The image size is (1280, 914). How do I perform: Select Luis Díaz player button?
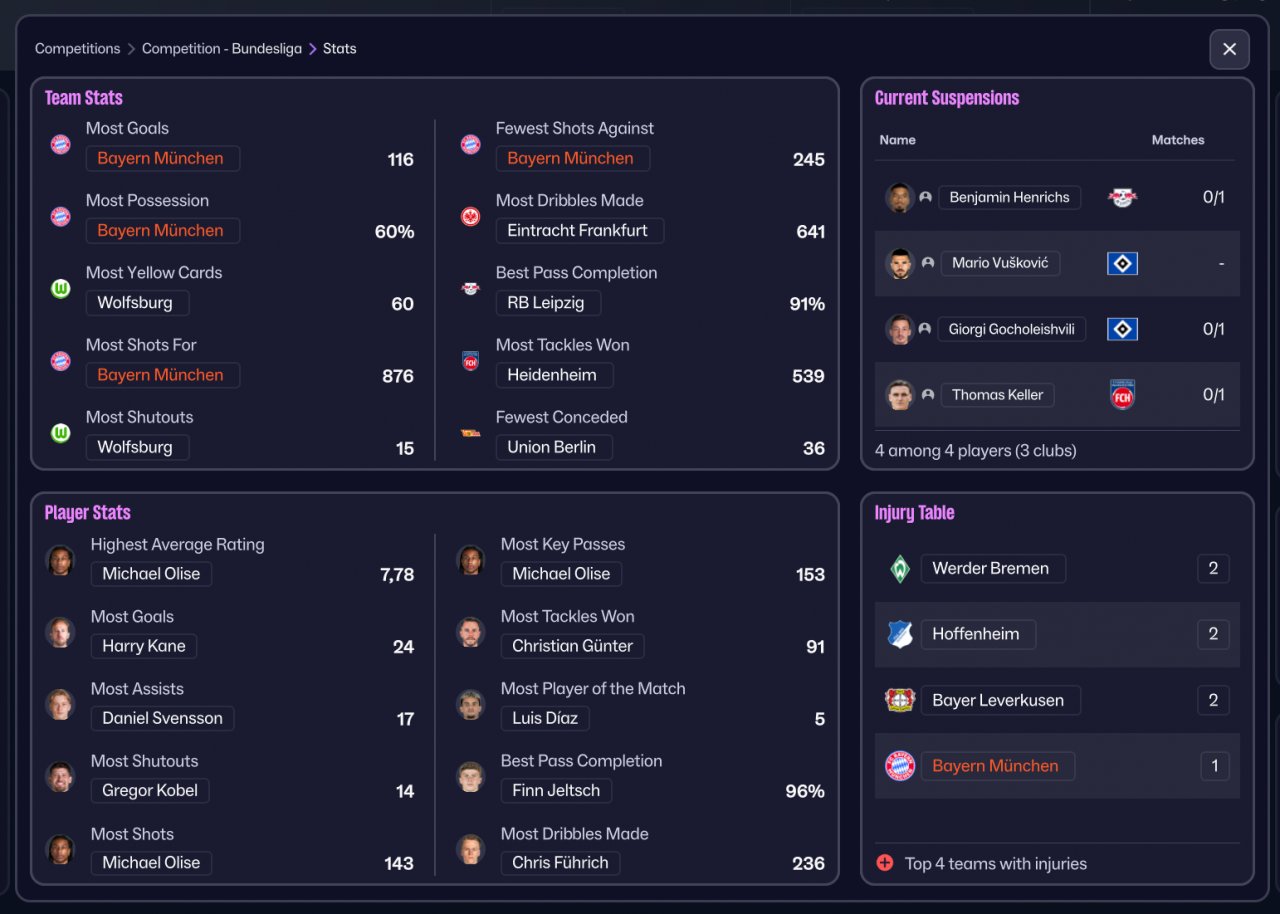click(x=545, y=718)
